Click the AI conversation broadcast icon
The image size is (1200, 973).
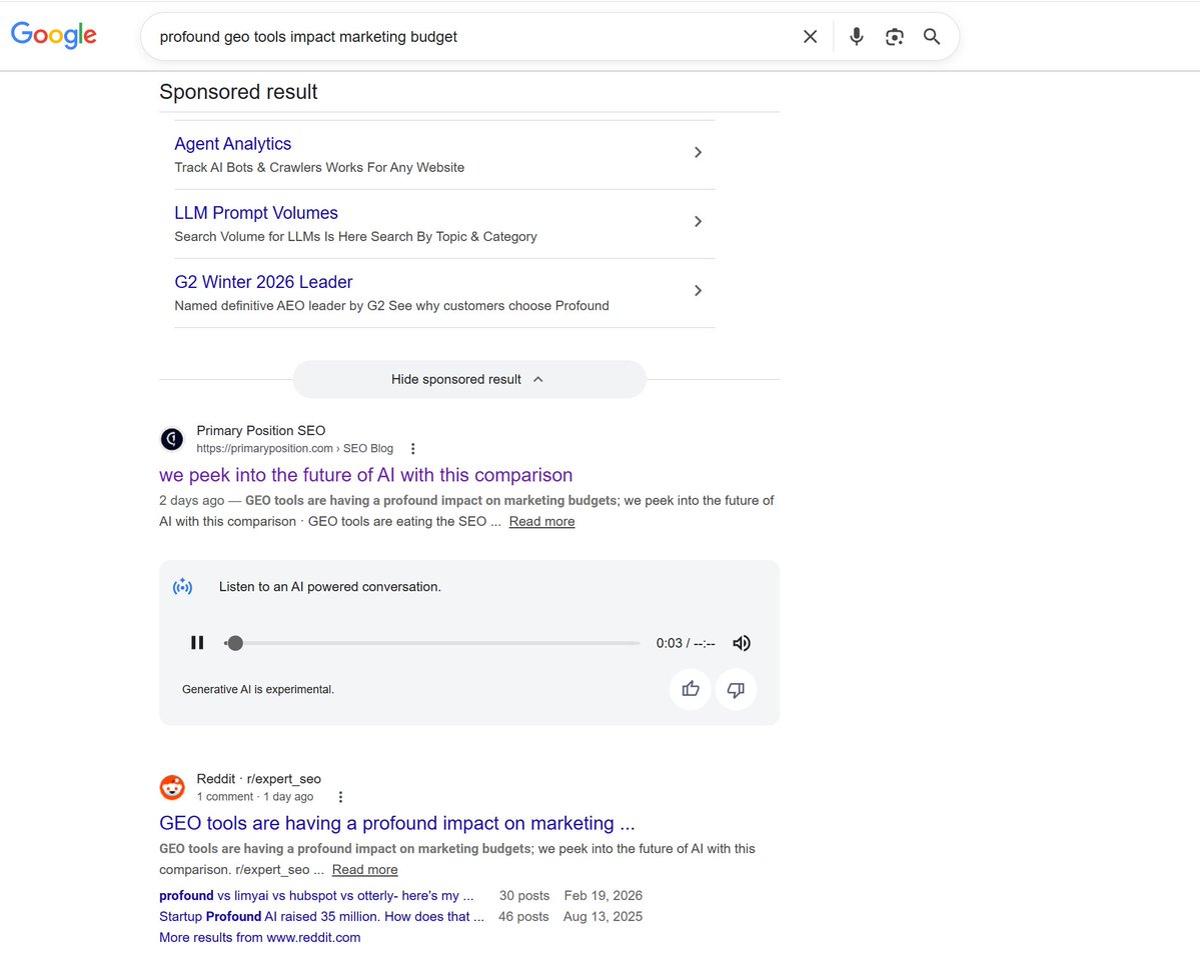(x=182, y=587)
